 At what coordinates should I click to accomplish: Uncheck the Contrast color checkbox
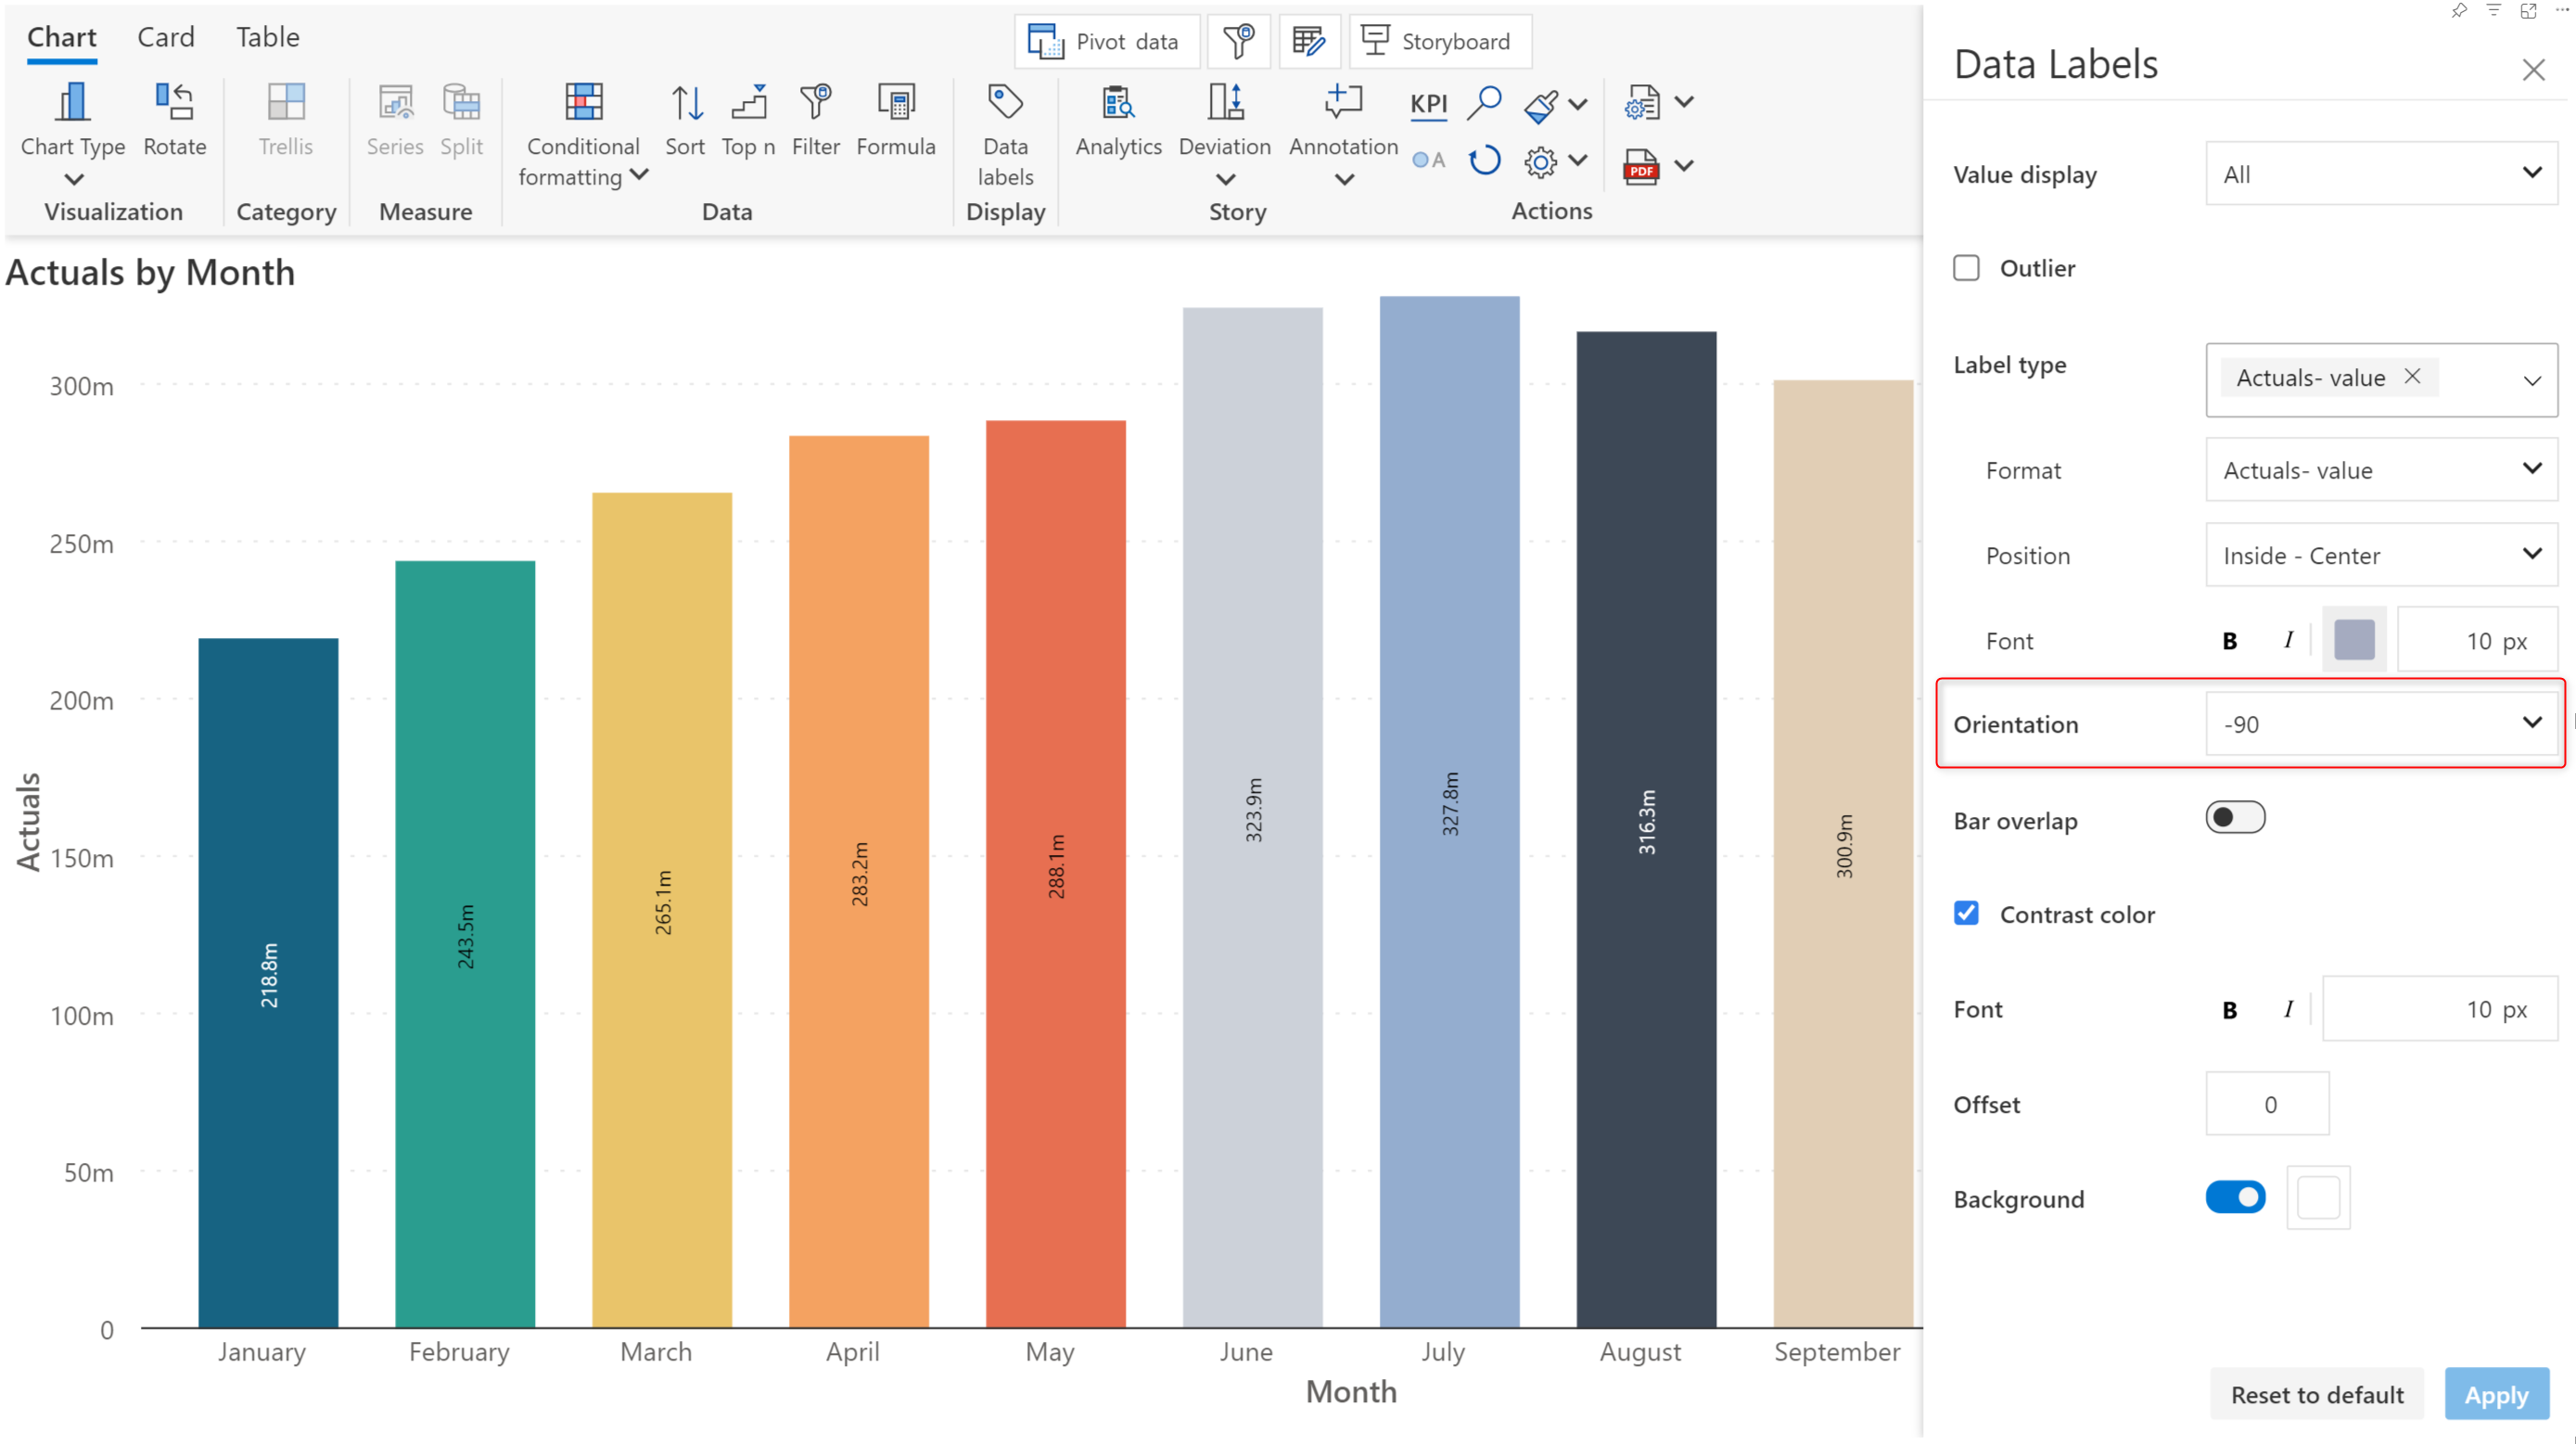(1966, 913)
